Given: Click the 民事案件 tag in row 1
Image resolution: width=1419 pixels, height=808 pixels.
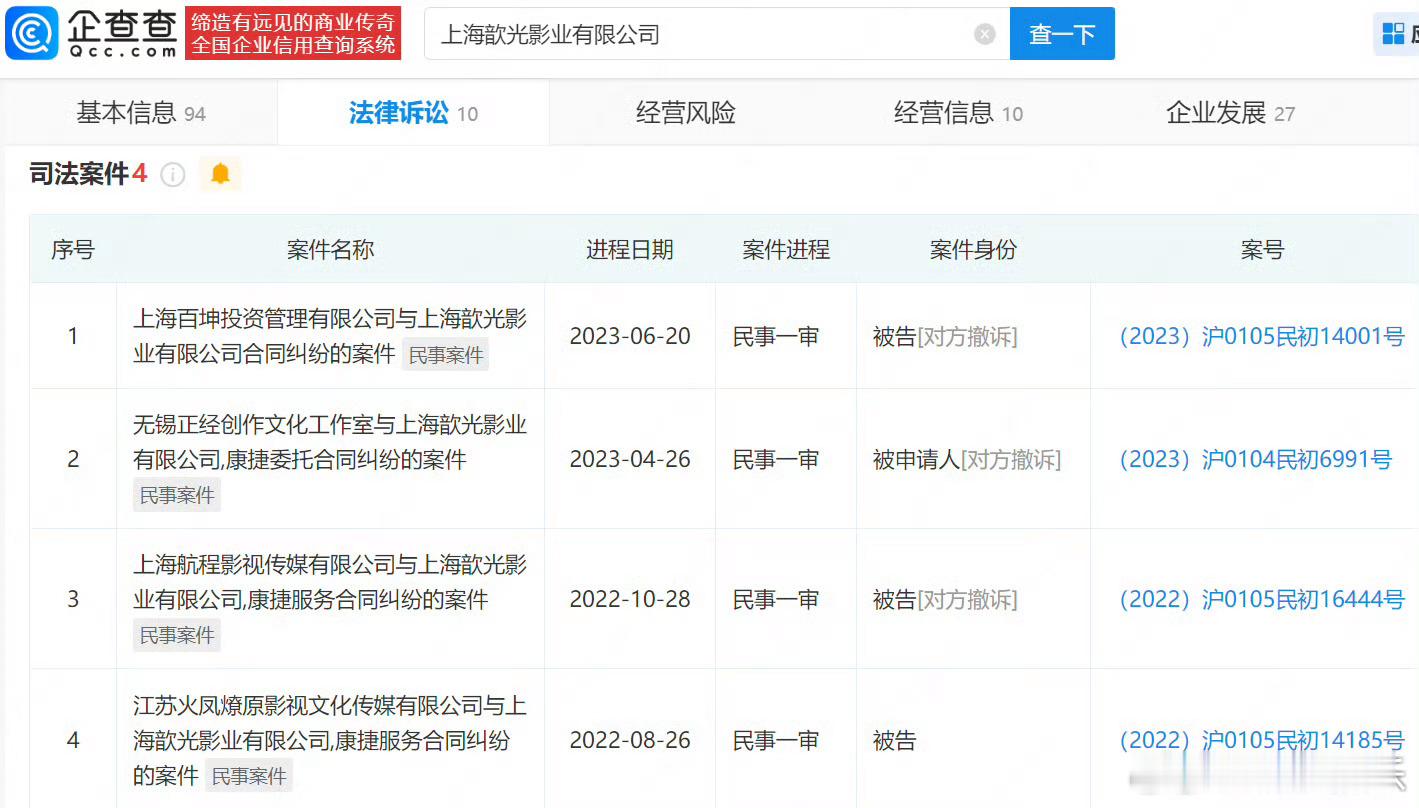Looking at the screenshot, I should [446, 355].
